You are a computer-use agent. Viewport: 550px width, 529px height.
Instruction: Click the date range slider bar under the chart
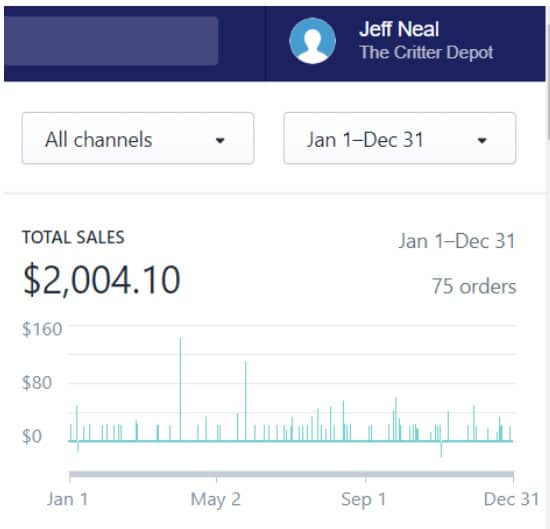click(x=291, y=475)
